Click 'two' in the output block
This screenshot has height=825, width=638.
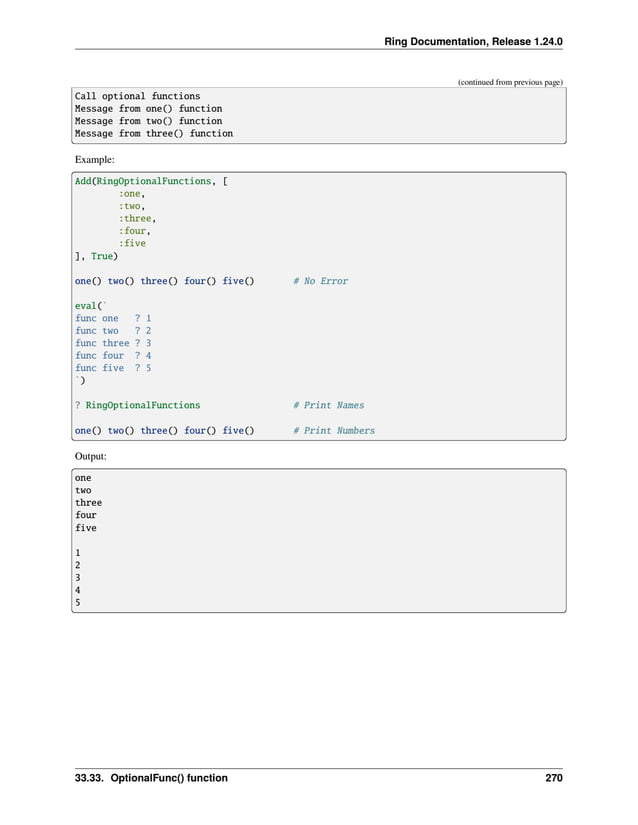tap(83, 490)
